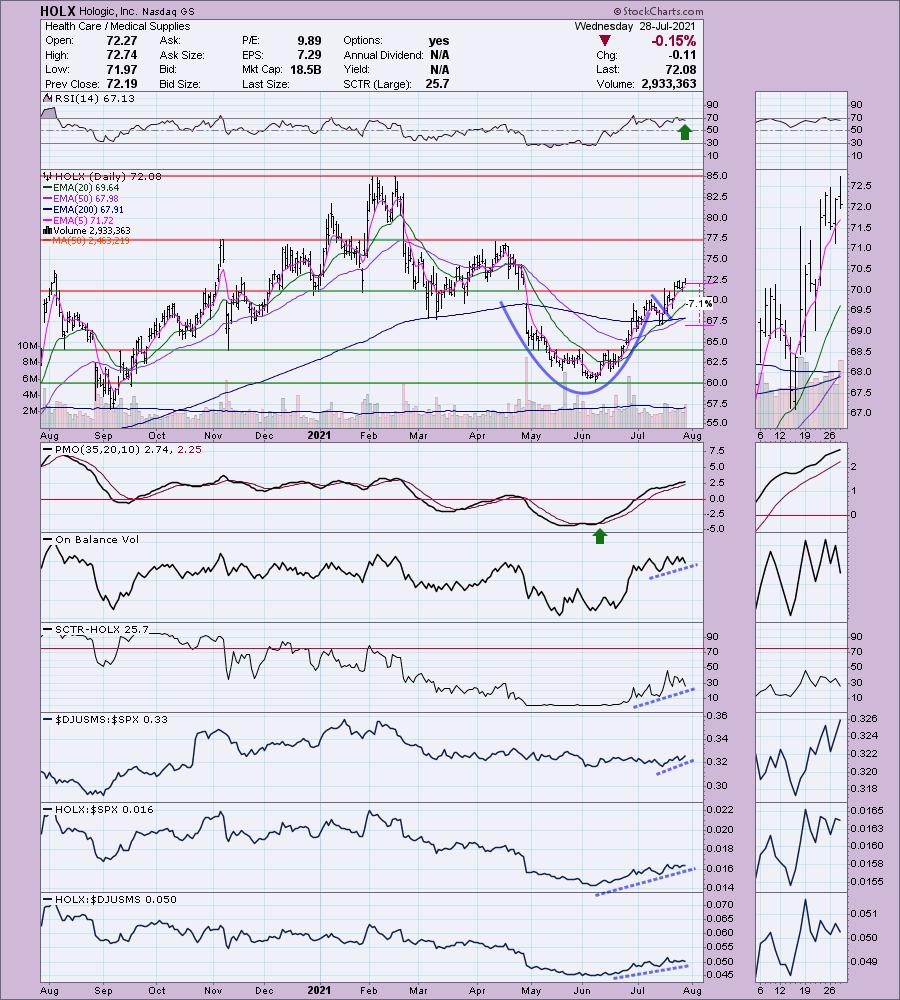The width and height of the screenshot is (900, 1000).
Task: Click the red down-triangle change indicator
Action: pyautogui.click(x=605, y=41)
